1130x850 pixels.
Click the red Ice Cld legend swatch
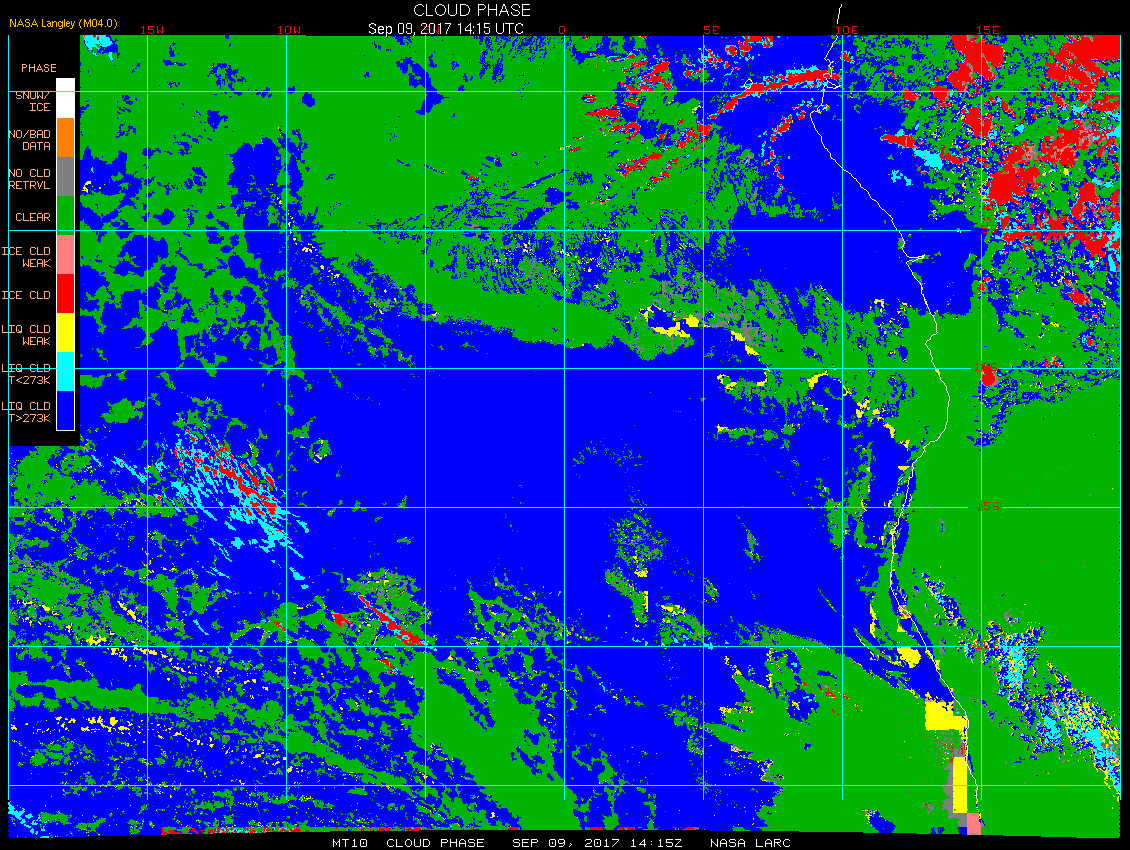tap(66, 293)
